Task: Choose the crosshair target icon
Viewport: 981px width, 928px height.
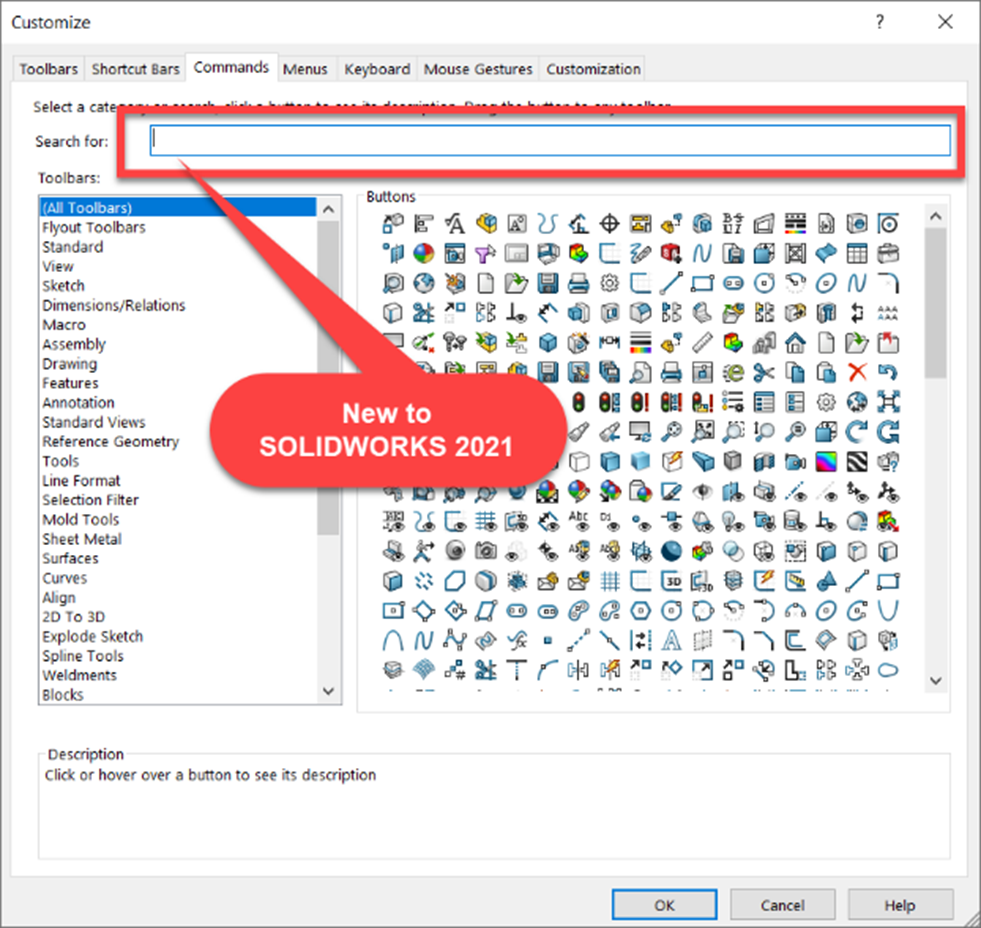Action: pos(609,223)
